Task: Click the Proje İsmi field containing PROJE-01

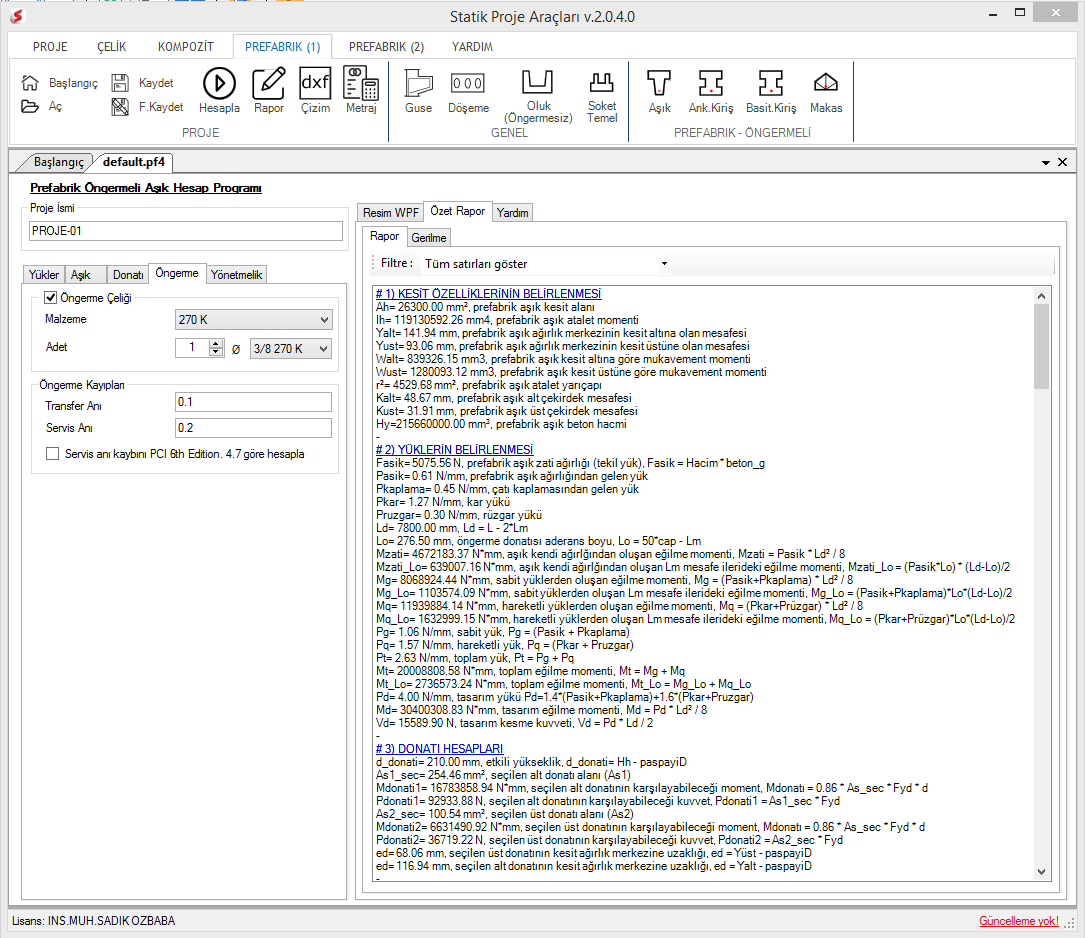Action: coord(185,231)
